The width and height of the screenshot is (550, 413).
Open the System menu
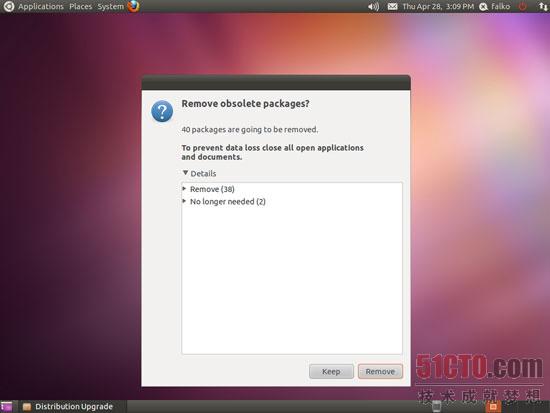(110, 7)
